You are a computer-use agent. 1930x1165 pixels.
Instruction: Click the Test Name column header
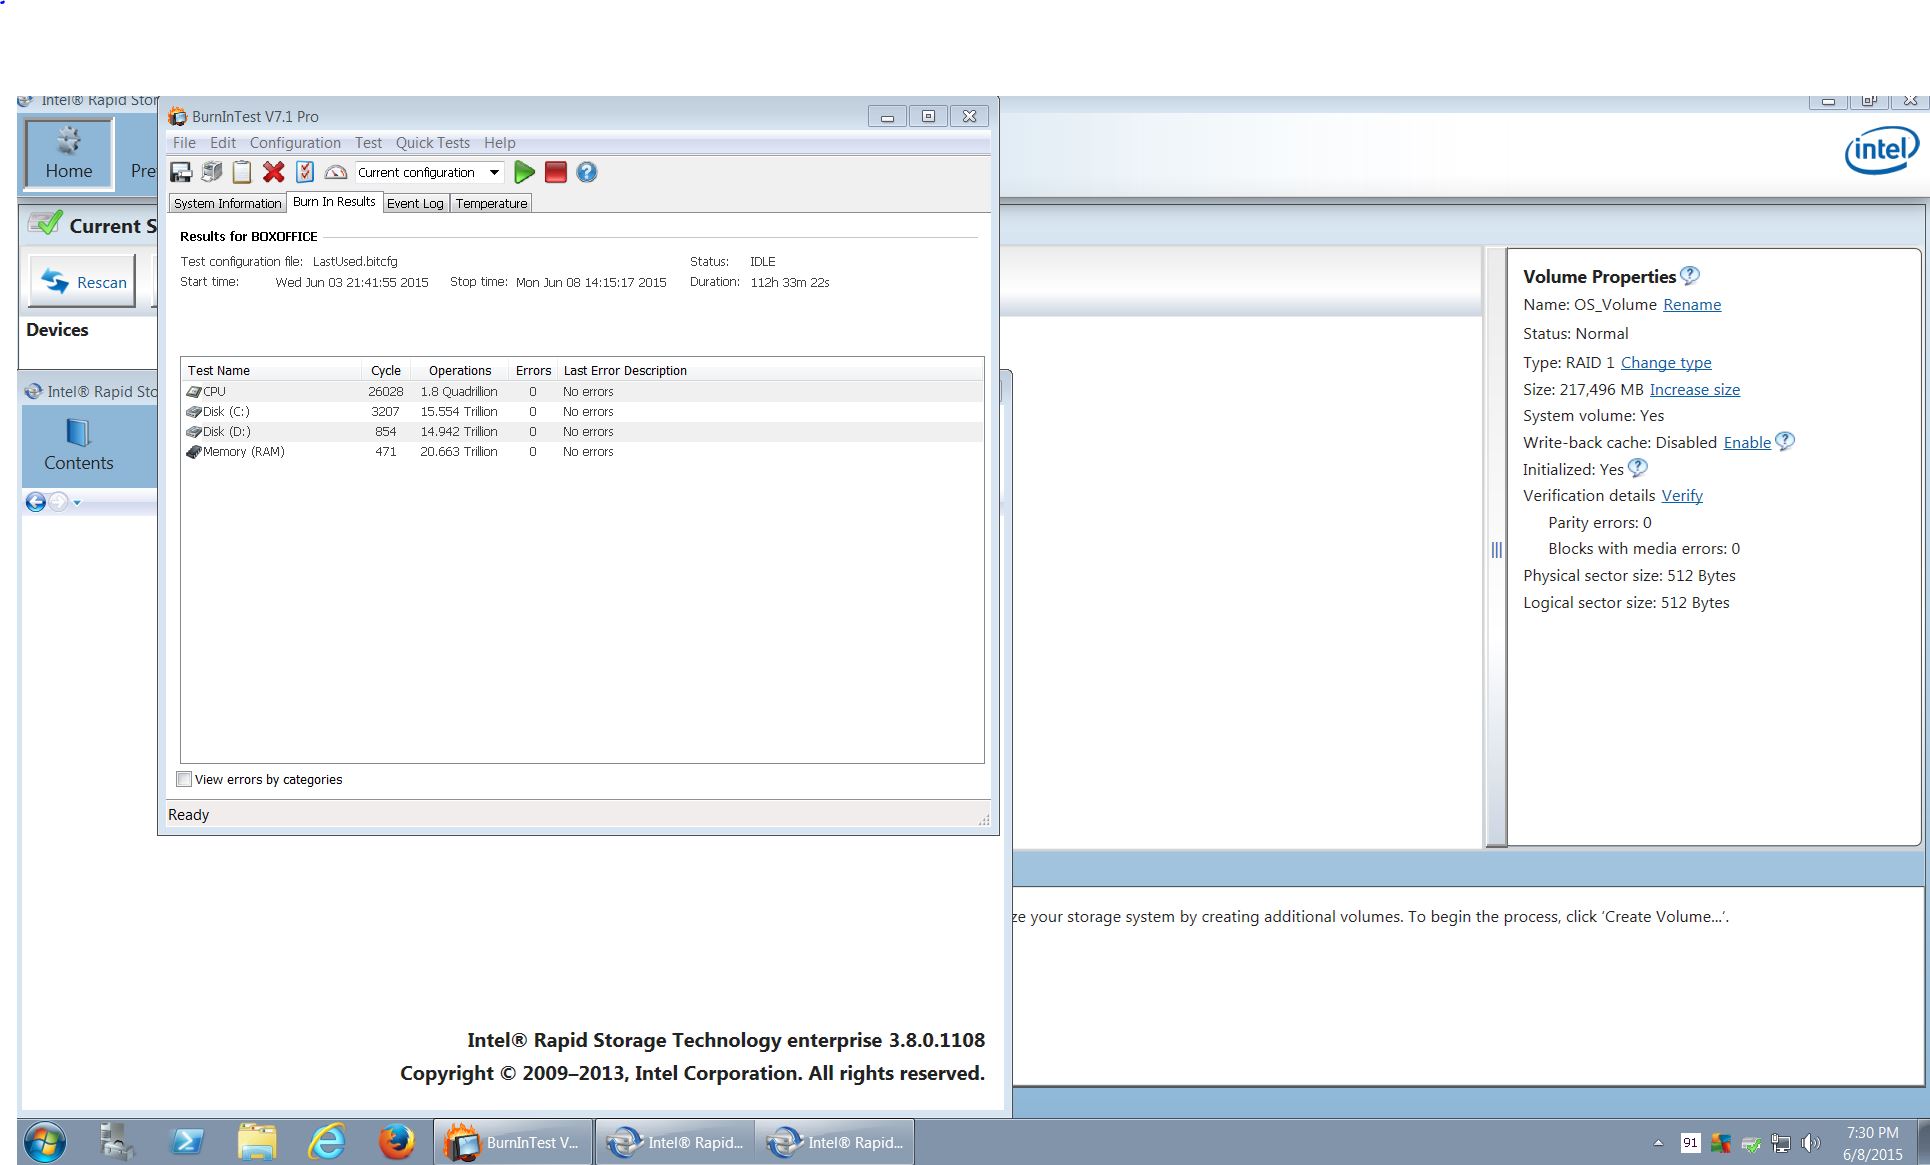point(271,370)
